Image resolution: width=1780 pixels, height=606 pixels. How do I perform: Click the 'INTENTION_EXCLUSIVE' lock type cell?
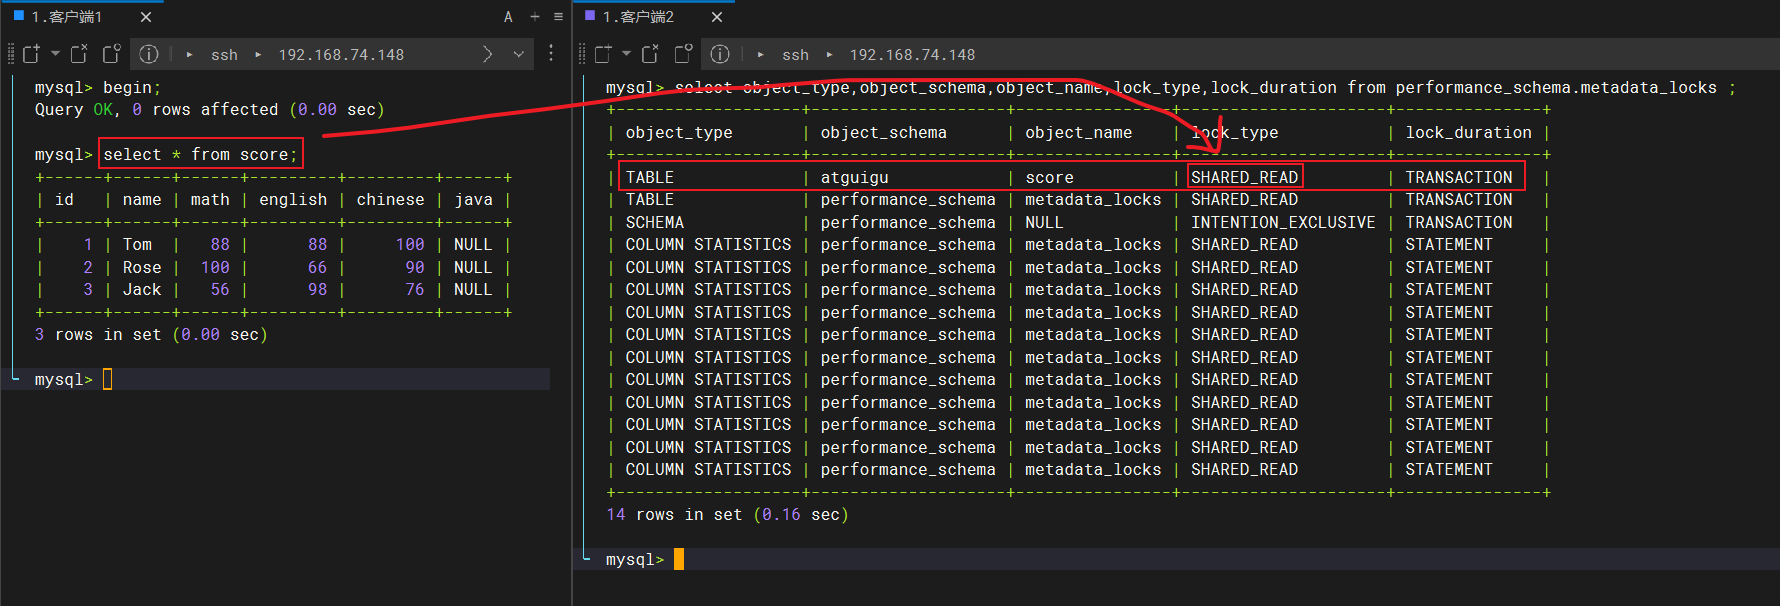(x=1283, y=222)
